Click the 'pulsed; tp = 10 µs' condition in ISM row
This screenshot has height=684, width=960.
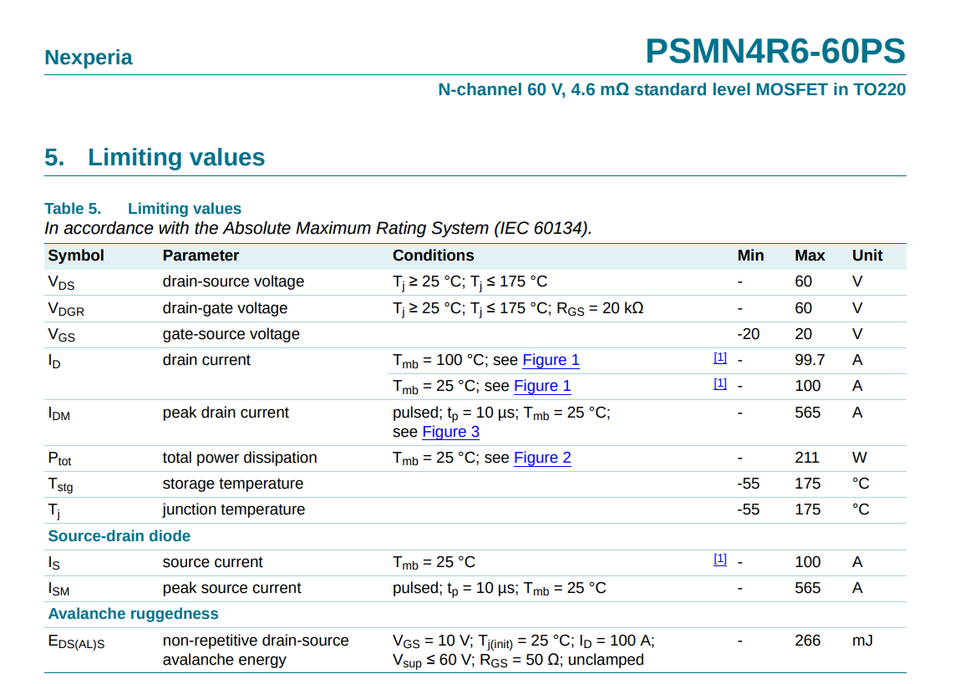coord(499,588)
